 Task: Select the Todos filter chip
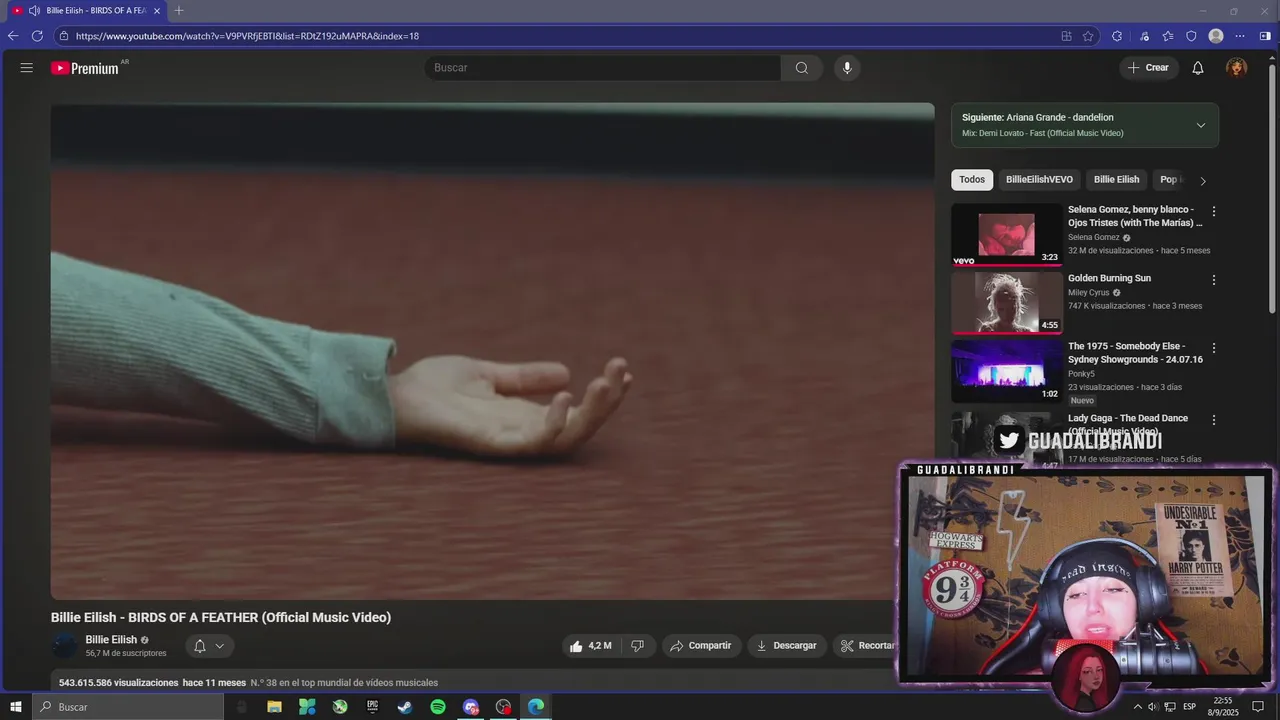pyautogui.click(x=972, y=180)
